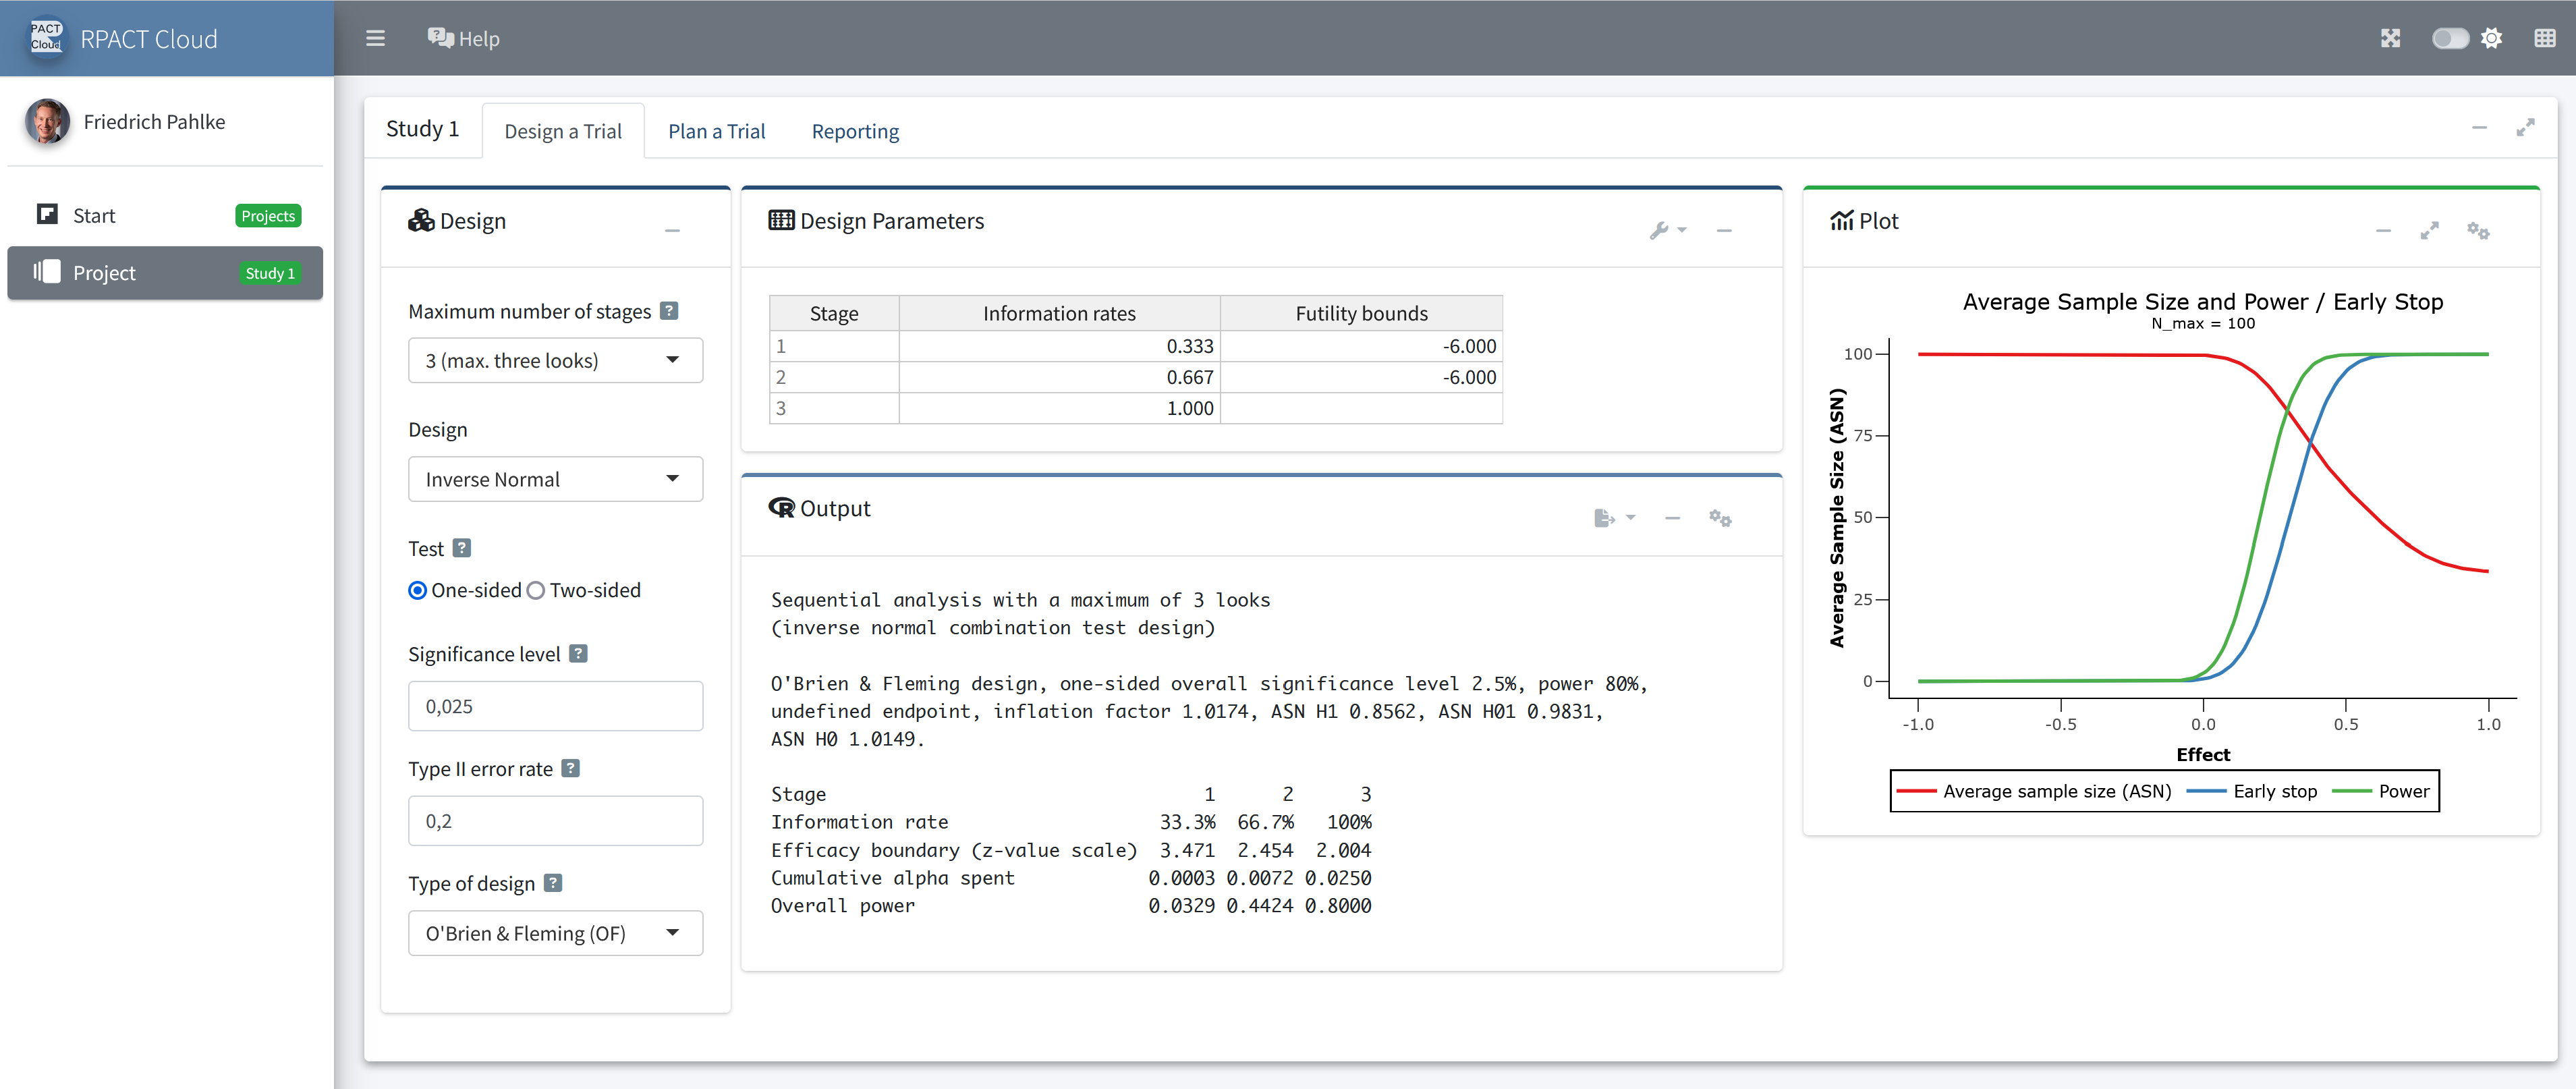Open Maximum number of stages dropdown
Viewport: 2576px width, 1089px height.
tap(555, 360)
